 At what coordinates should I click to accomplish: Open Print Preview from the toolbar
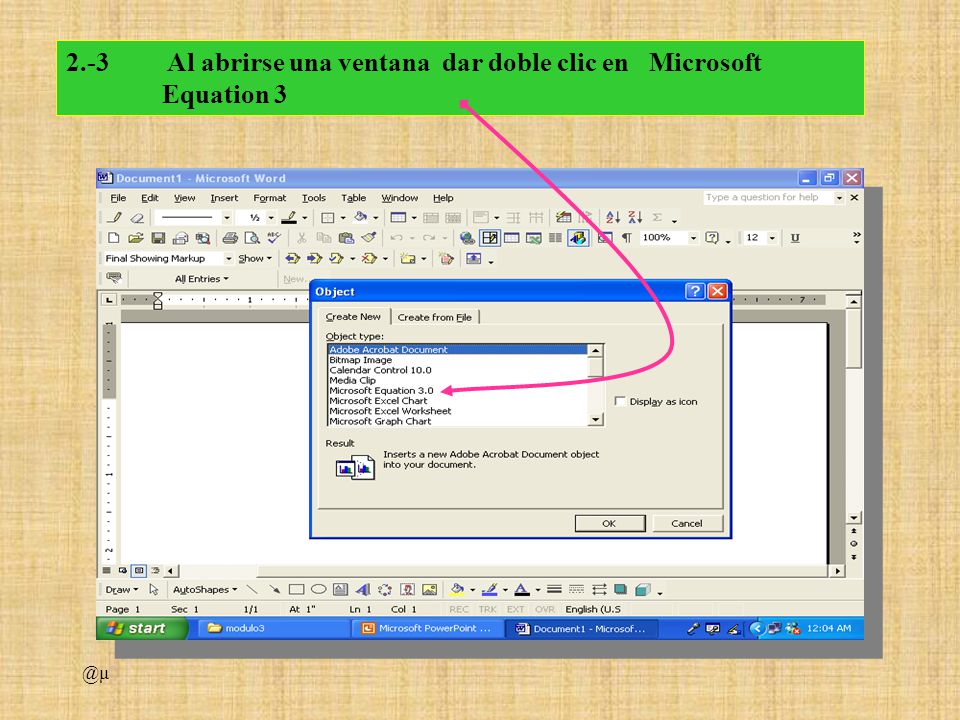[252, 238]
